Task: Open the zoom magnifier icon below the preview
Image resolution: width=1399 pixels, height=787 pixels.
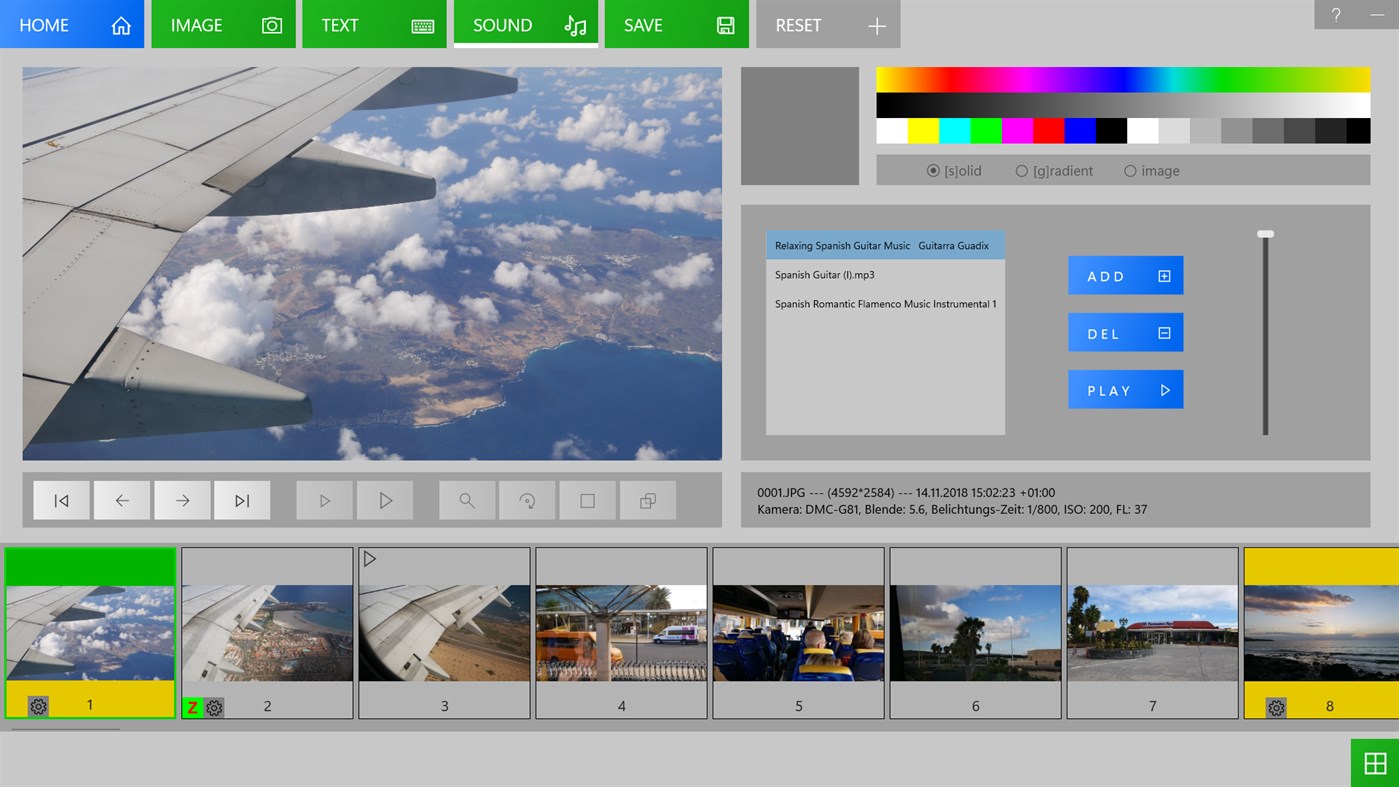Action: (466, 499)
